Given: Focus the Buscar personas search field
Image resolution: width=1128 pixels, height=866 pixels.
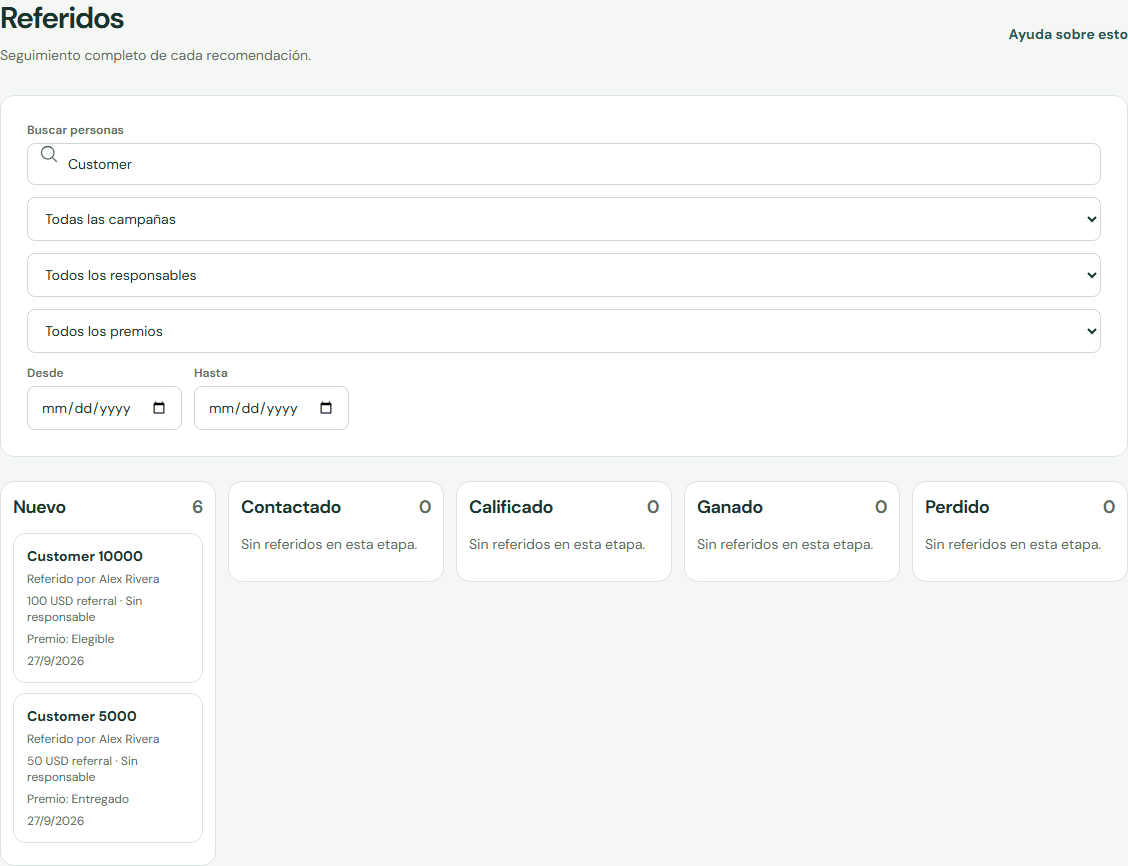Looking at the screenshot, I should (564, 164).
